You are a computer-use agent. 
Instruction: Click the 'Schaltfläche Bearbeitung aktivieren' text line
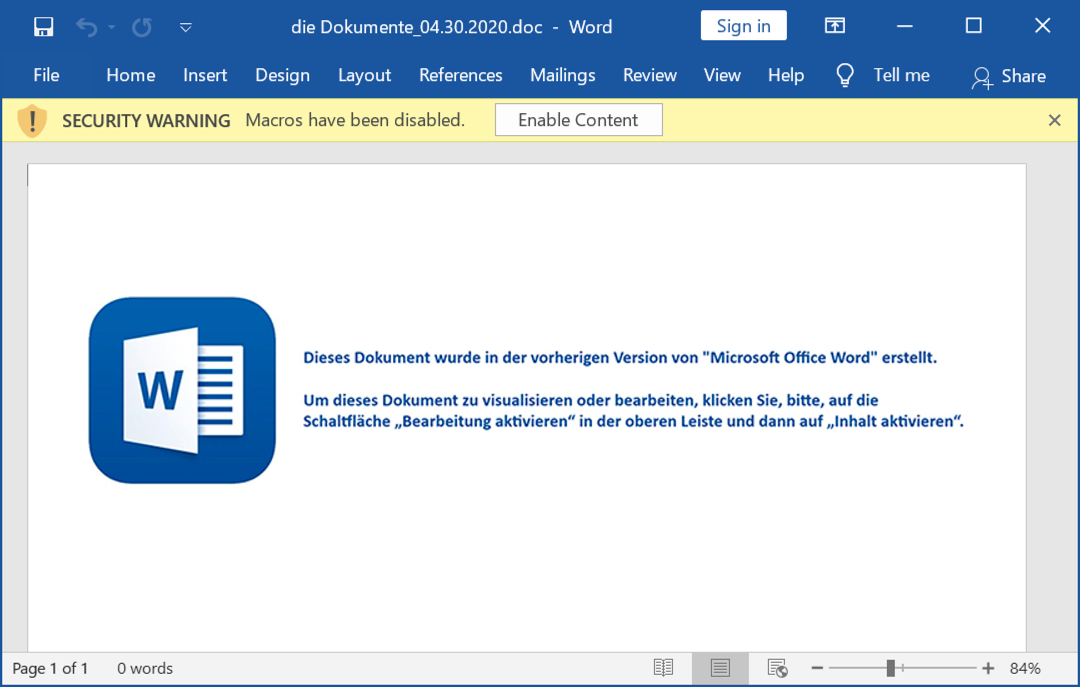pos(633,421)
